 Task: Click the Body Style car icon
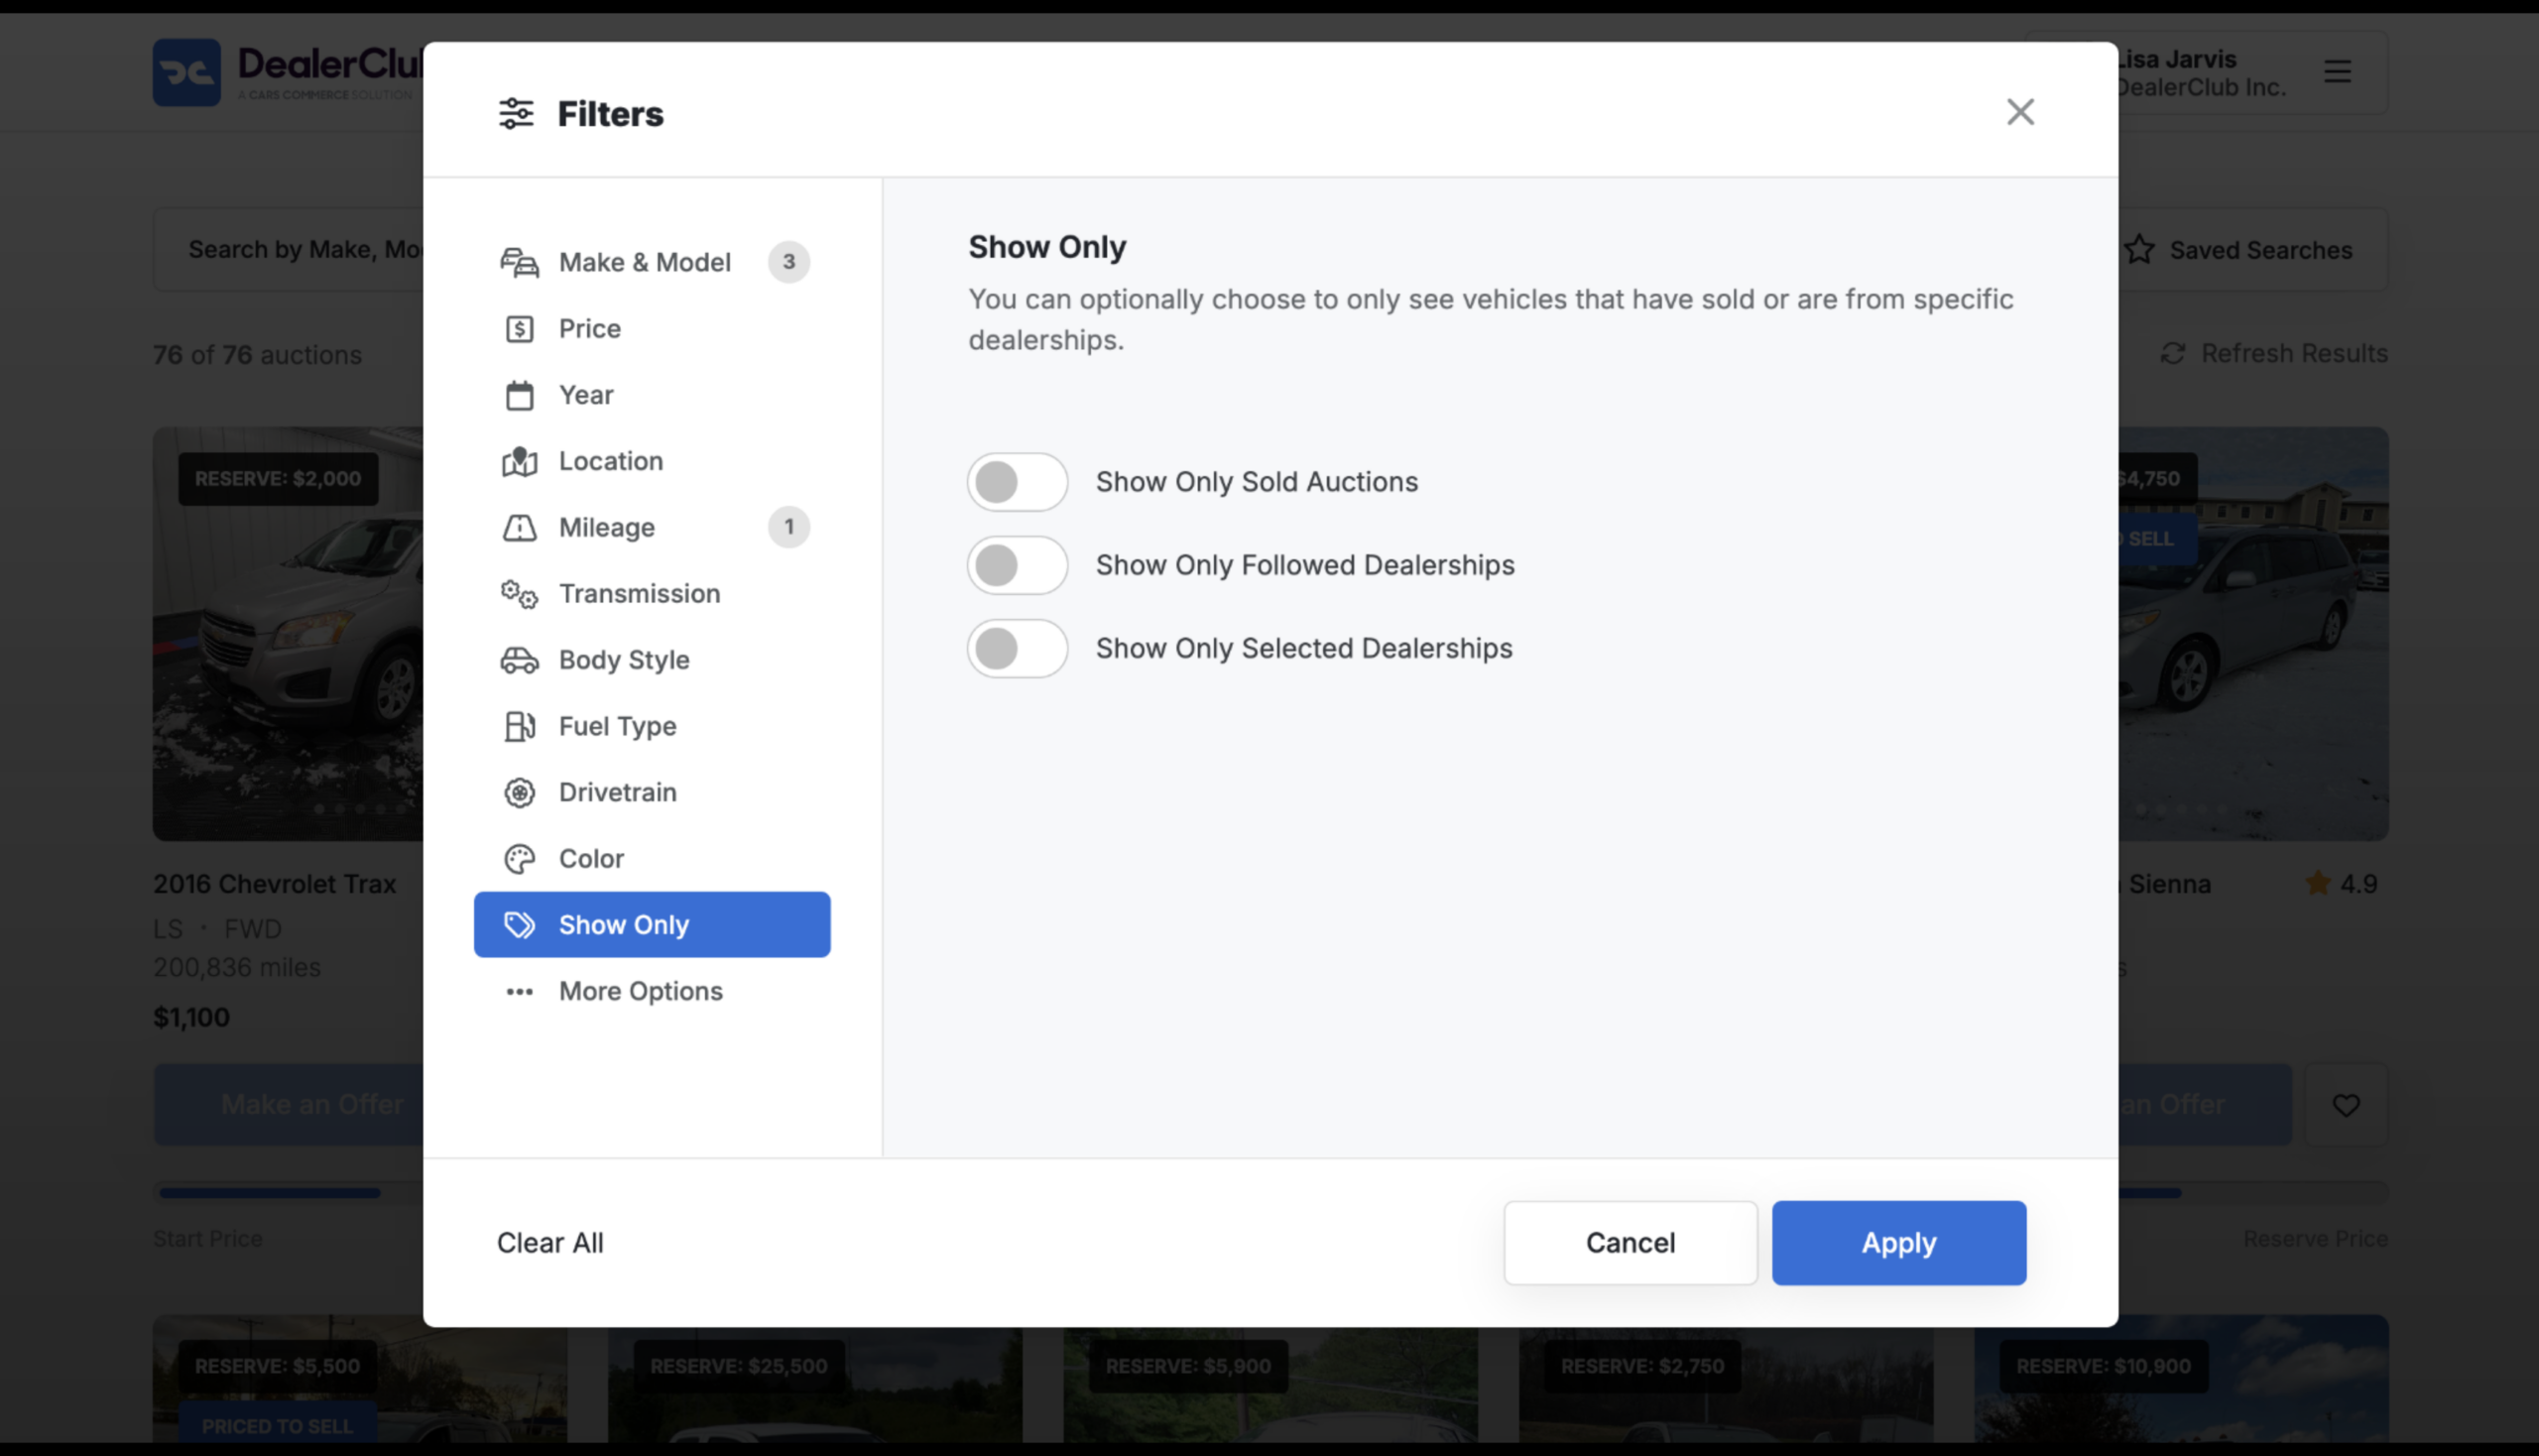[519, 660]
